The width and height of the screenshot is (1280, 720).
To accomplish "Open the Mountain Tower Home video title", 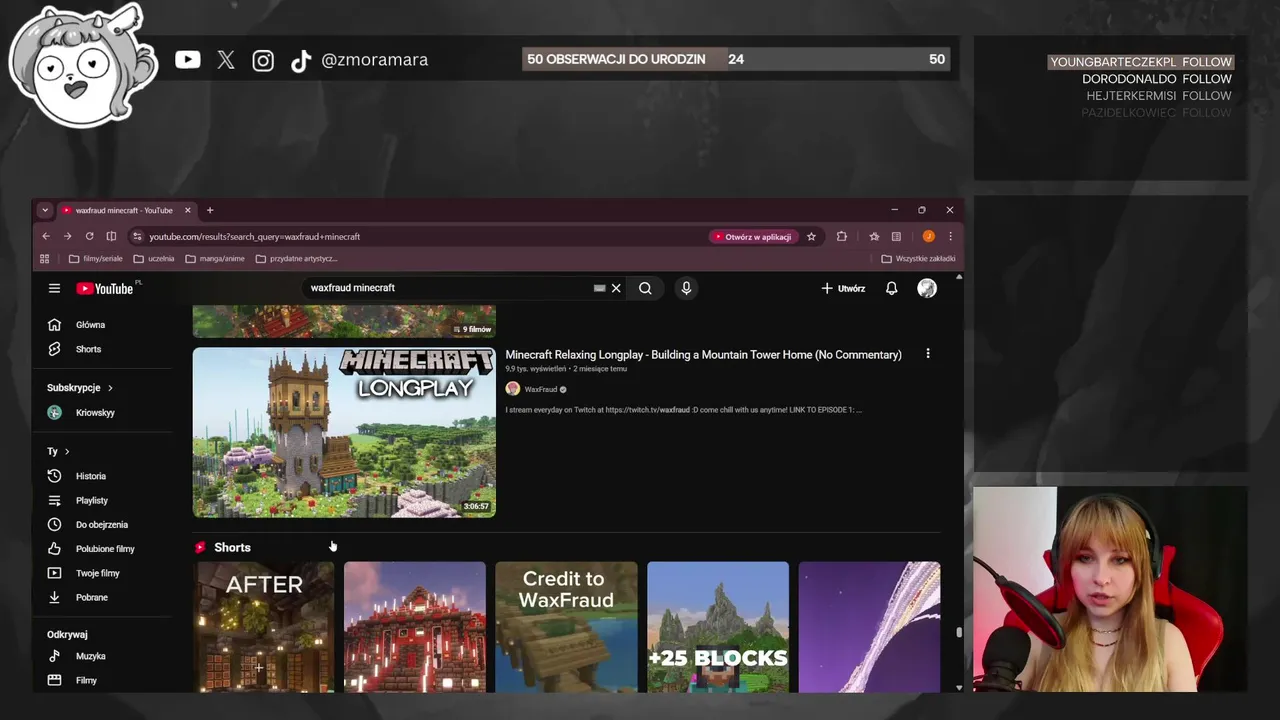I will (x=703, y=355).
